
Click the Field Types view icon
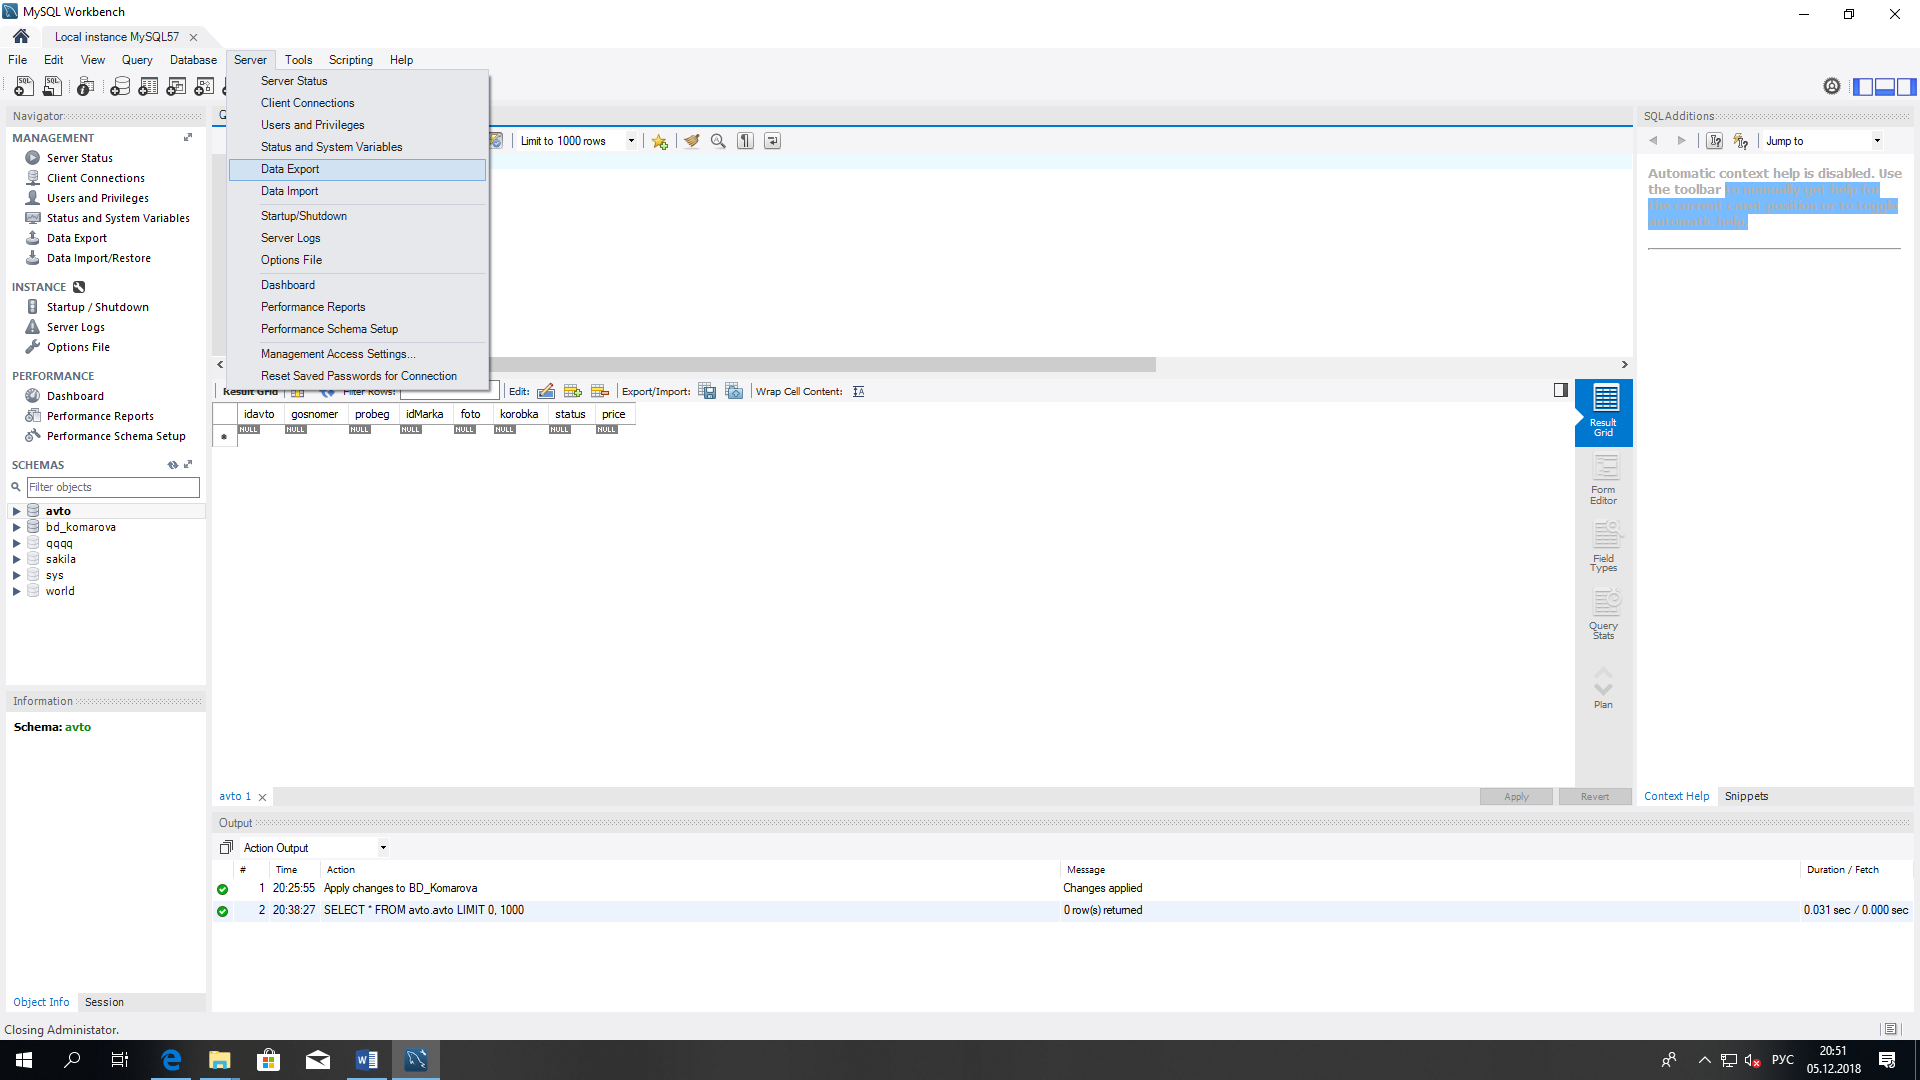point(1604,545)
